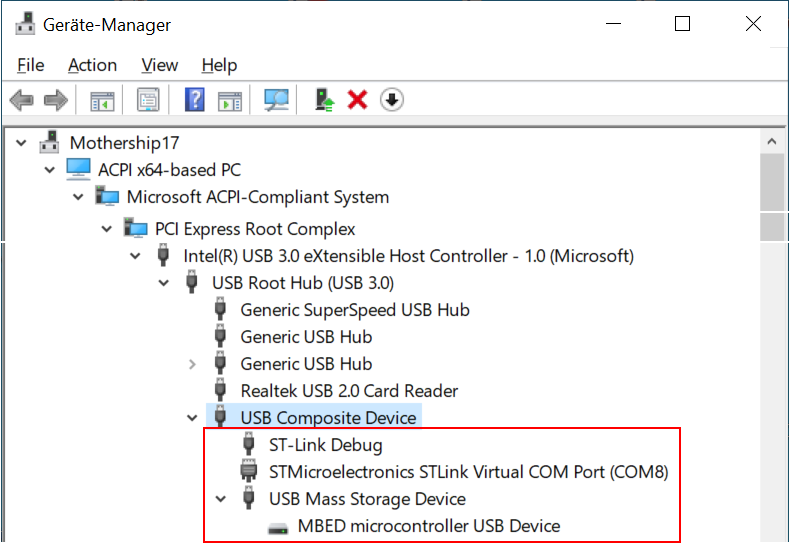Click the Back arrow toolbar icon

[22, 100]
